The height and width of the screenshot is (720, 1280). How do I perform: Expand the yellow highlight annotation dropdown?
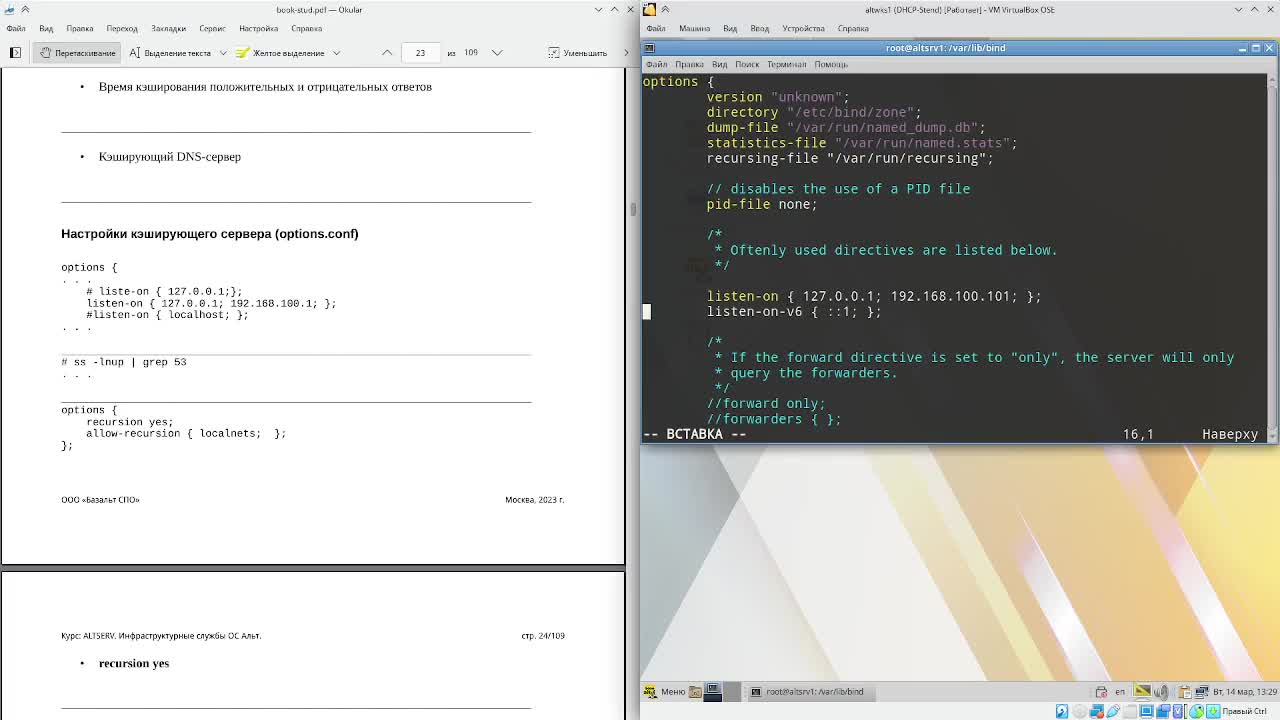[x=336, y=52]
